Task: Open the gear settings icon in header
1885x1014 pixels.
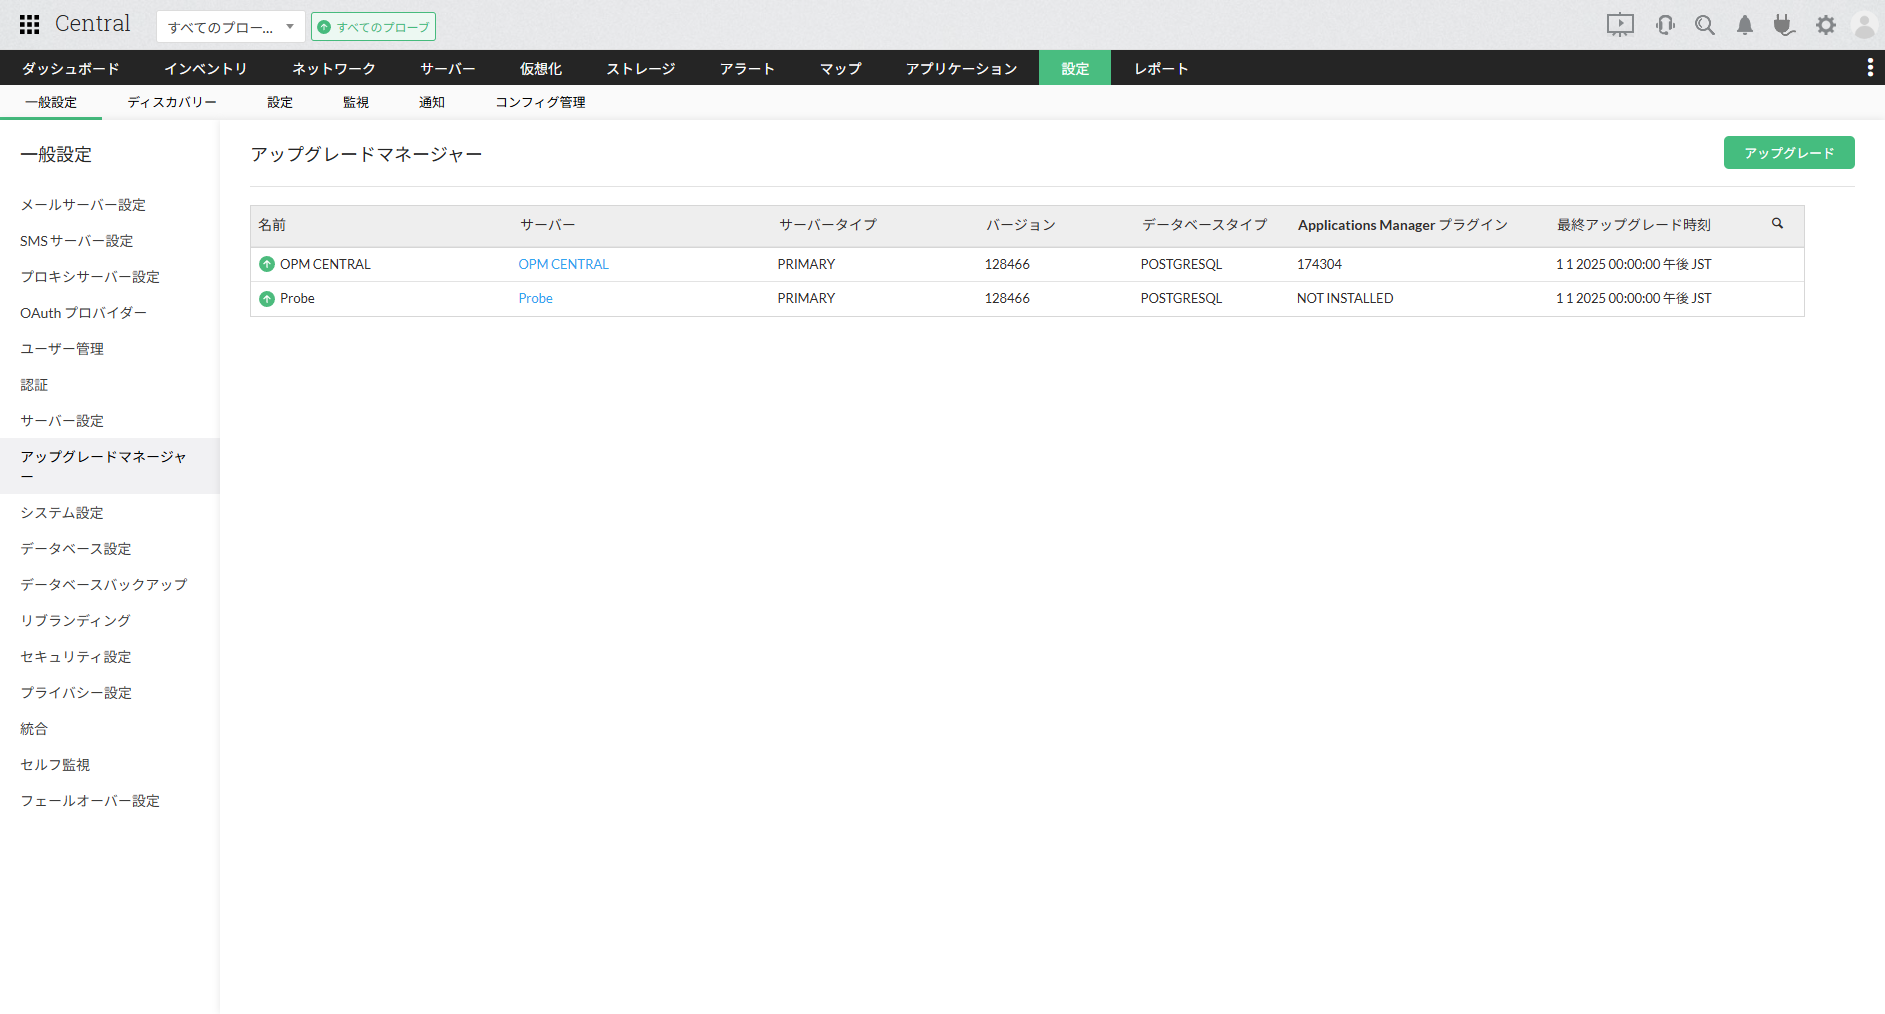Action: pyautogui.click(x=1826, y=25)
